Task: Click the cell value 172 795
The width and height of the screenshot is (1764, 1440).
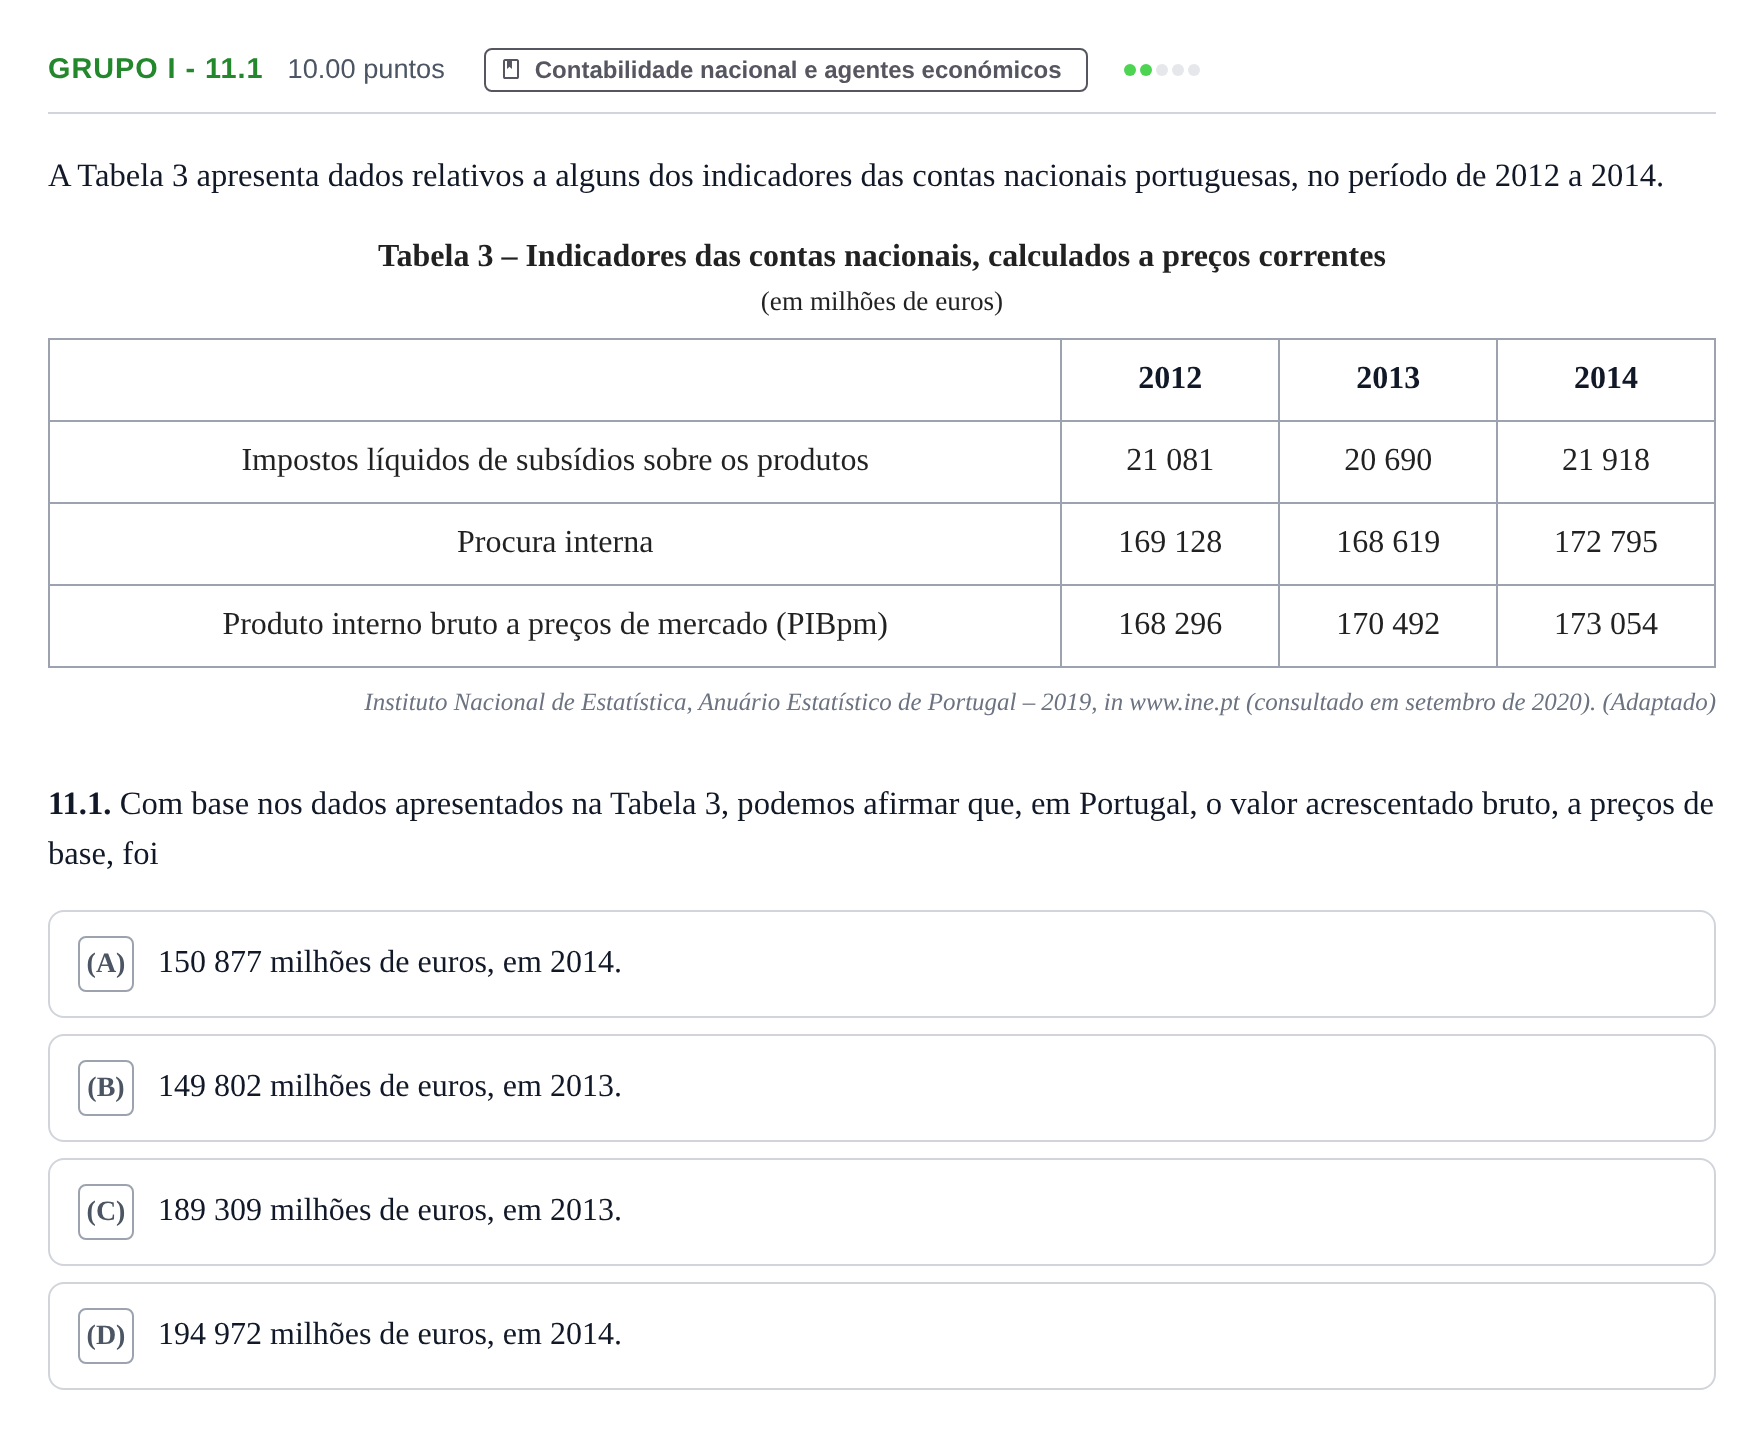Action: 1606,542
